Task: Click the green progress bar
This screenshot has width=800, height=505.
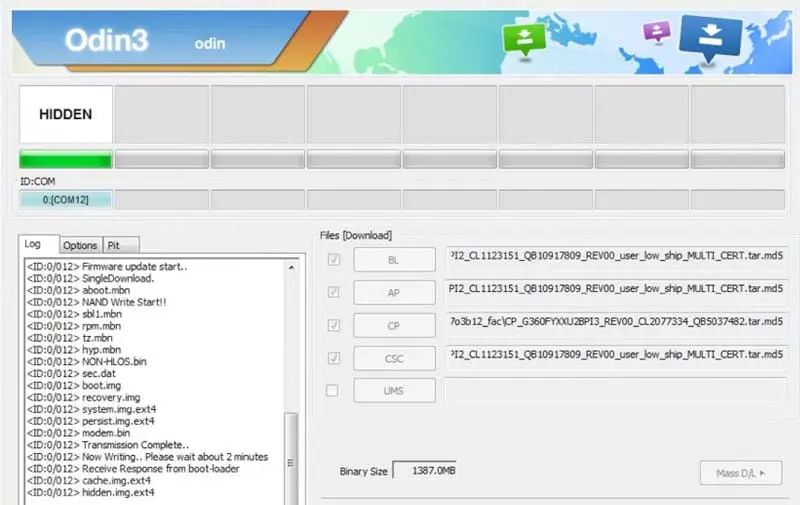Action: click(66, 160)
